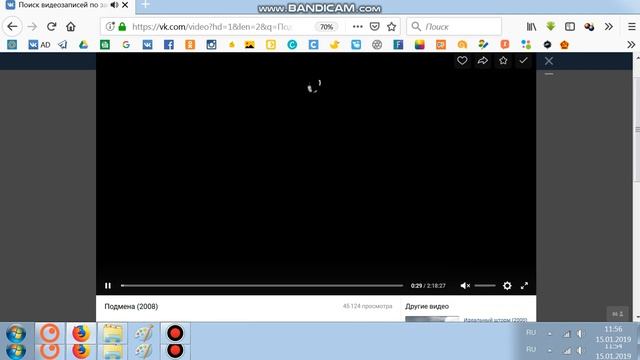This screenshot has width=640, height=360.
Task: Open the round teal C bookmark
Action: 292,44
